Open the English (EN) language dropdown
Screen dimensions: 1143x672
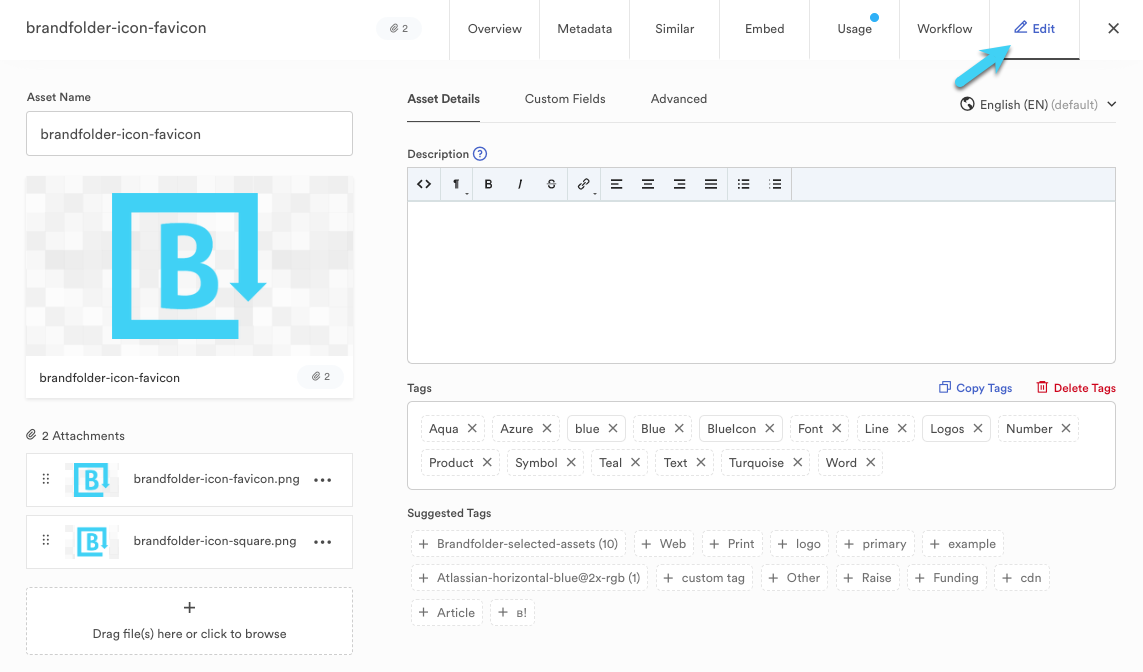1038,104
